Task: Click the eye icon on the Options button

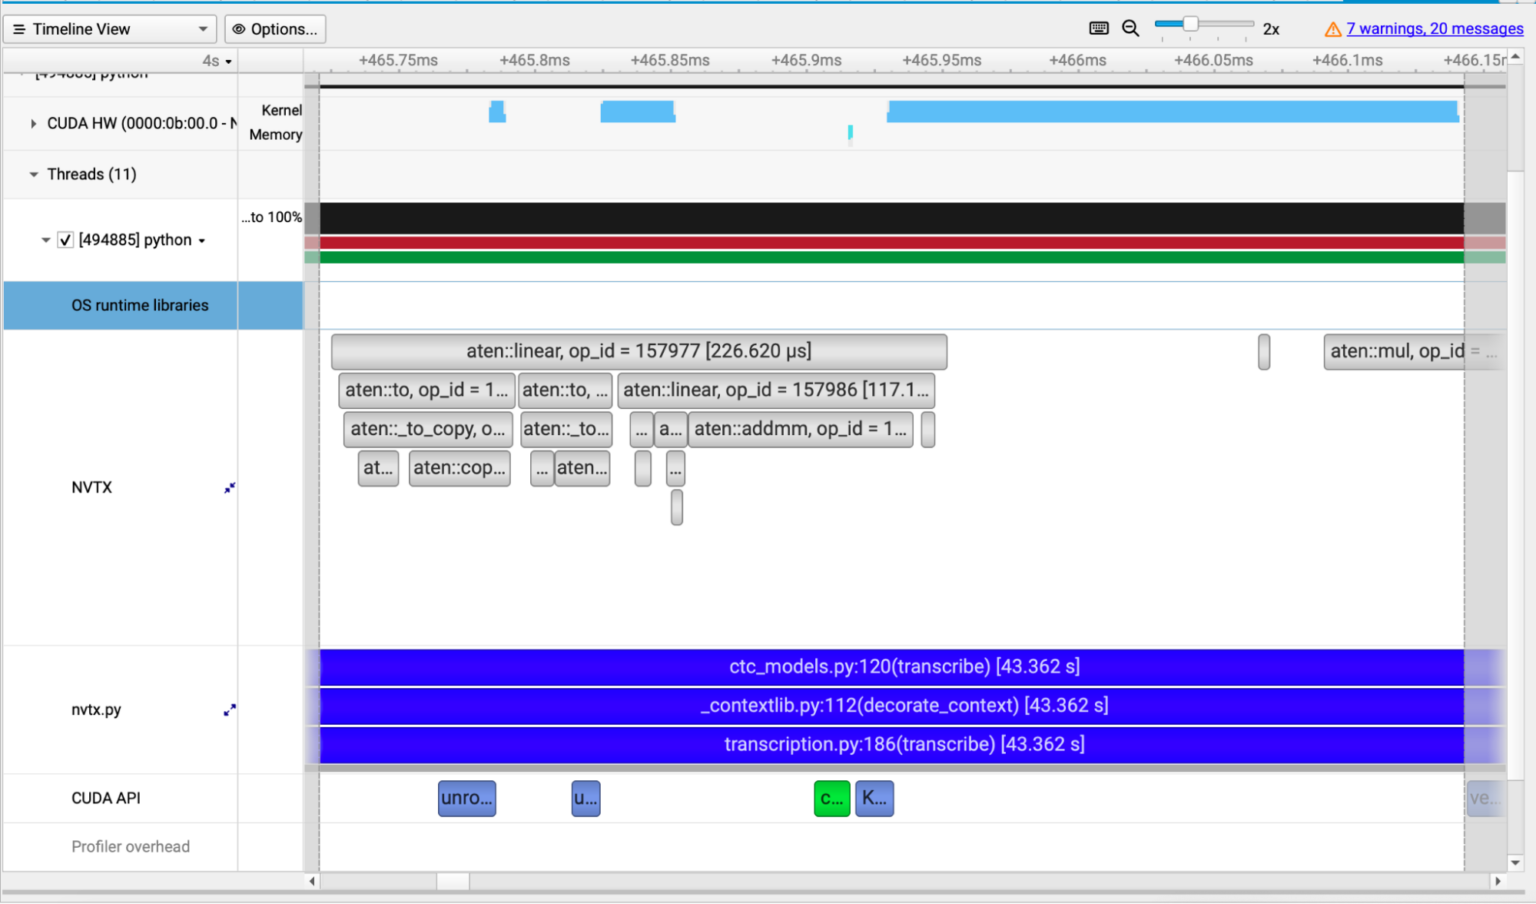Action: coord(238,28)
